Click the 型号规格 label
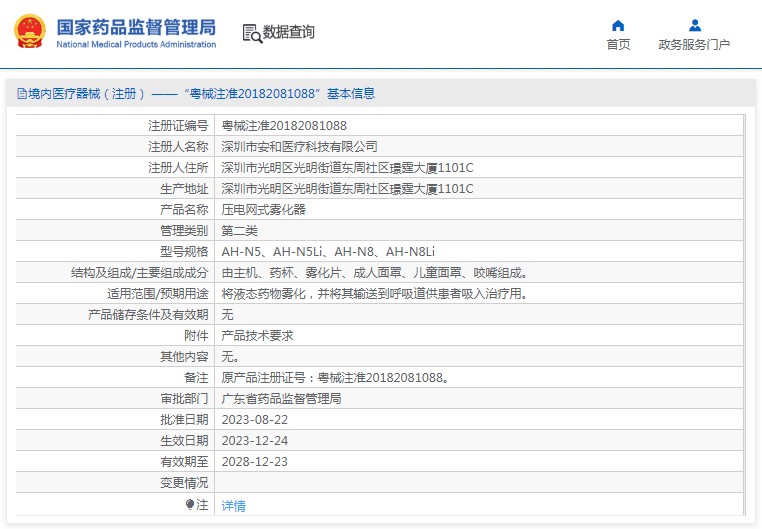 (x=184, y=252)
